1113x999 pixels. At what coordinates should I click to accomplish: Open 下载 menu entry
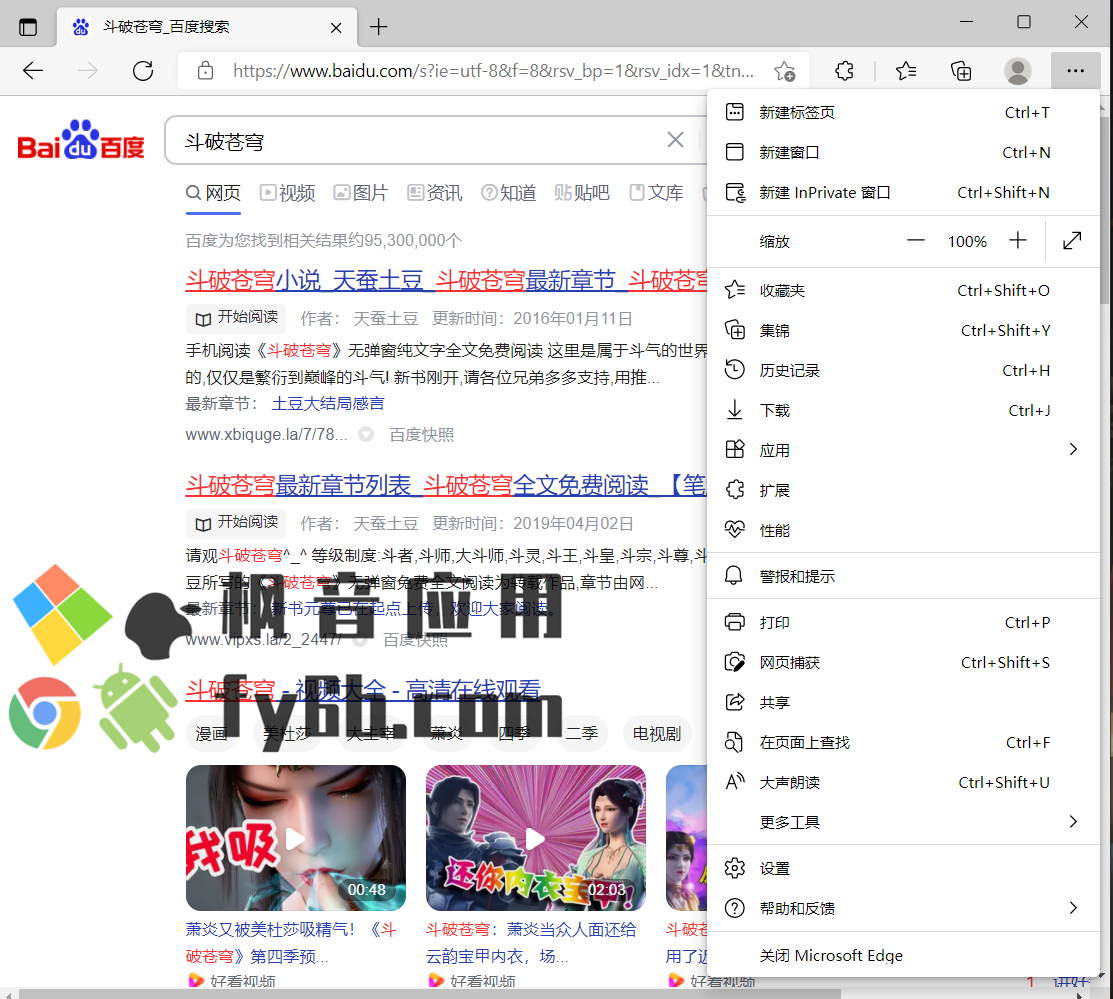(903, 410)
